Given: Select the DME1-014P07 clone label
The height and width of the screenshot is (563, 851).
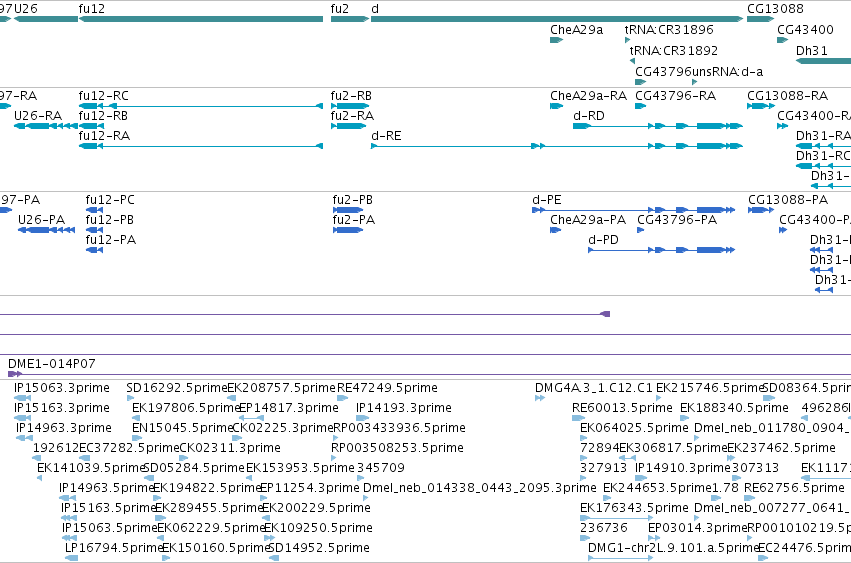Looking at the screenshot, I should pyautogui.click(x=52, y=364).
